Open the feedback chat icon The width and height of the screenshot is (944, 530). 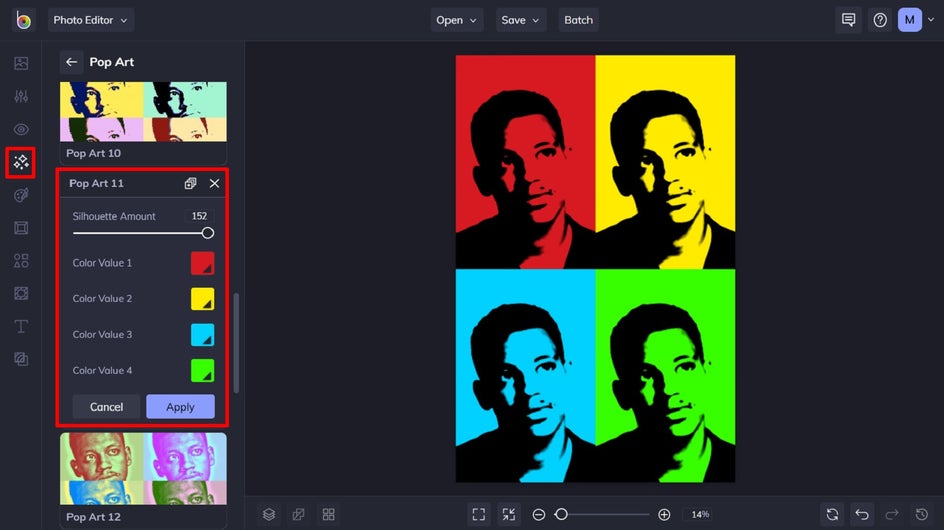coord(848,20)
